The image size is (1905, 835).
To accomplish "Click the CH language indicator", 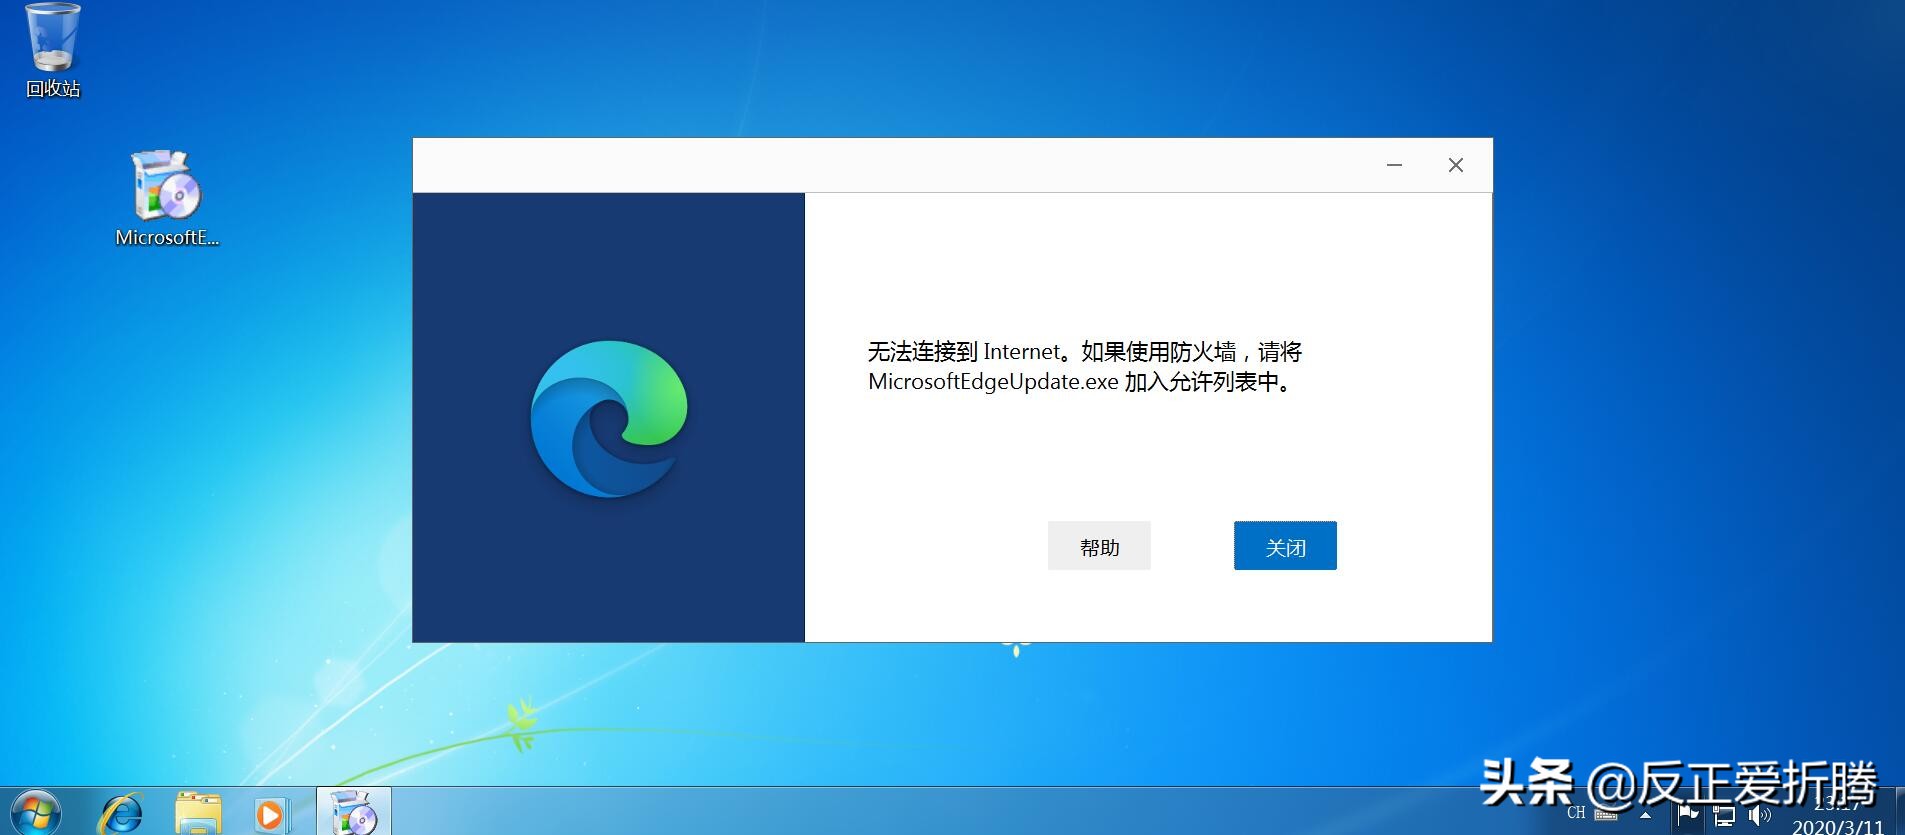I will pos(1576,813).
